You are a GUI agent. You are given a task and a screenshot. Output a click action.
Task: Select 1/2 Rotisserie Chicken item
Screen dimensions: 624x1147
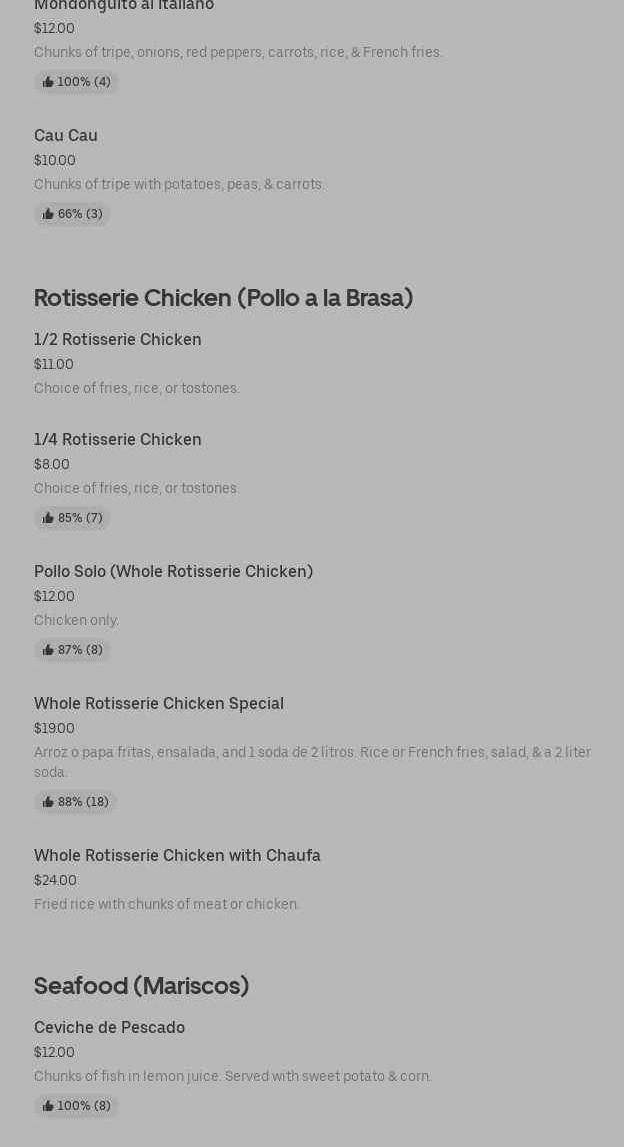click(x=118, y=339)
